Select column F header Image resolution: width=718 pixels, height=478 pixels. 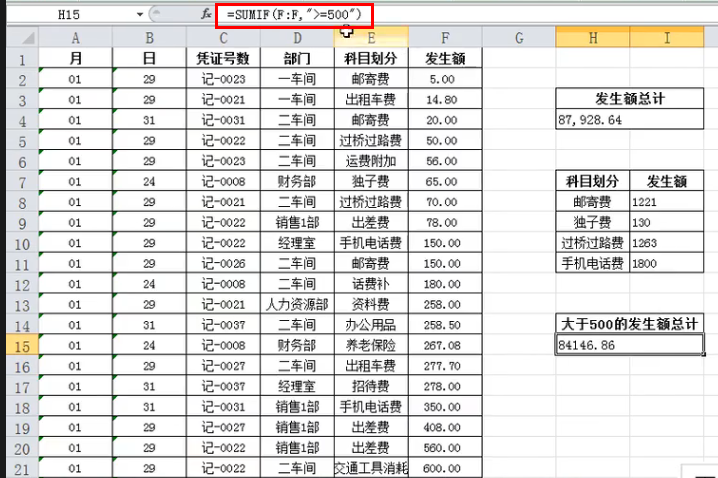[440, 37]
